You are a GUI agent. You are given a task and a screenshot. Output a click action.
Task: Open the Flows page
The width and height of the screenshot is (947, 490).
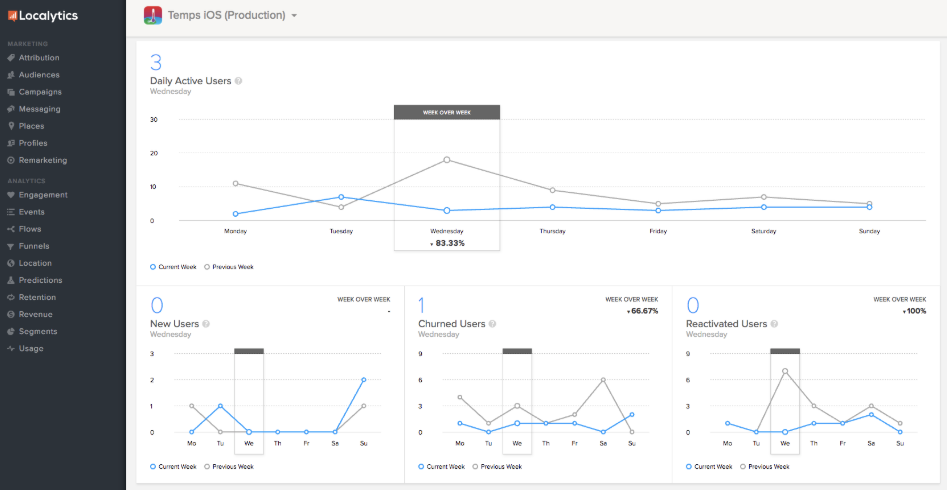tap(30, 229)
